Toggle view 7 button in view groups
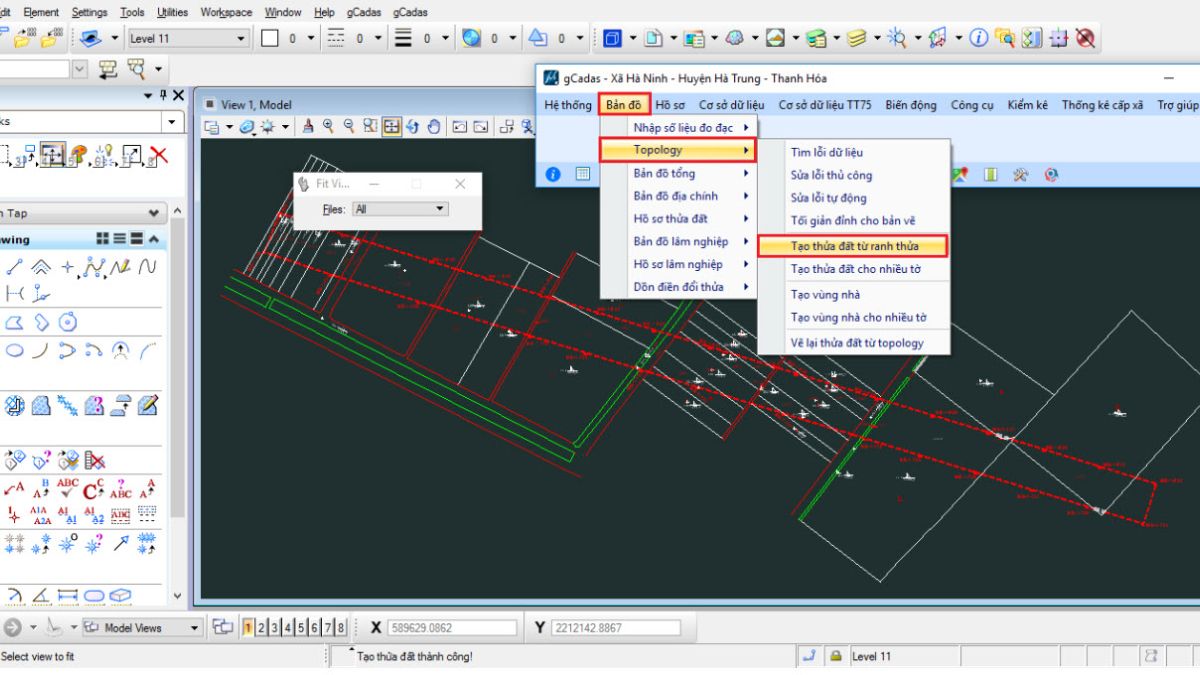Viewport: 1200px width, 675px height. [327, 627]
